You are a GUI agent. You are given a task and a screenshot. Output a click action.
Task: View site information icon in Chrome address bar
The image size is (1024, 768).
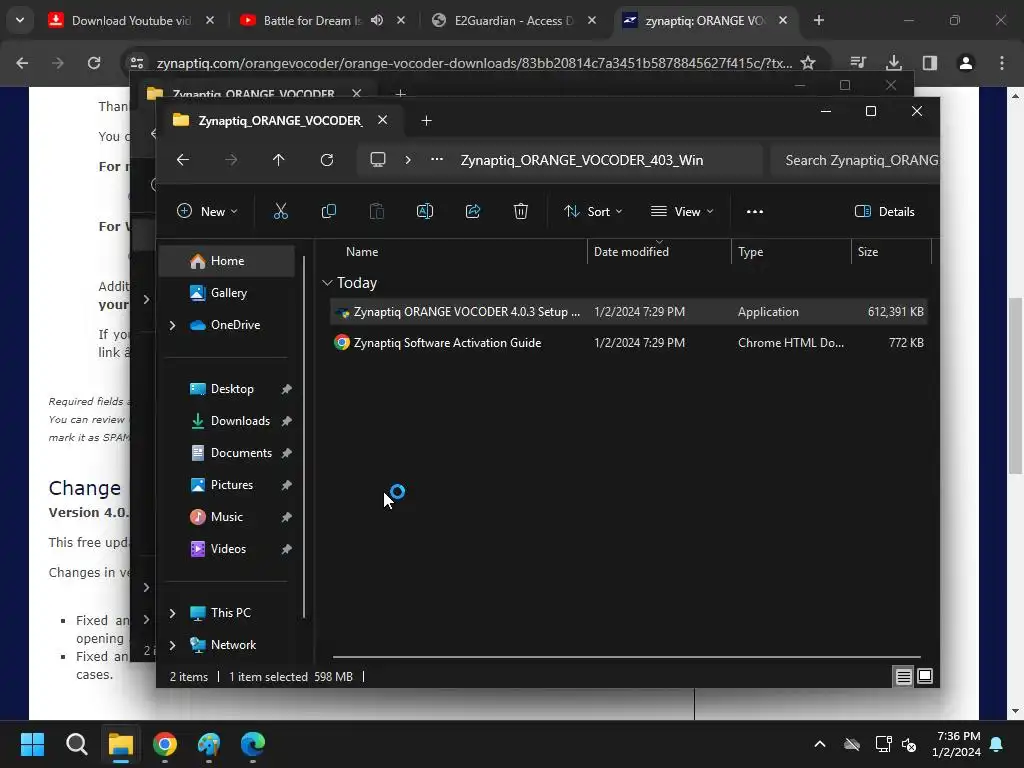tap(137, 63)
